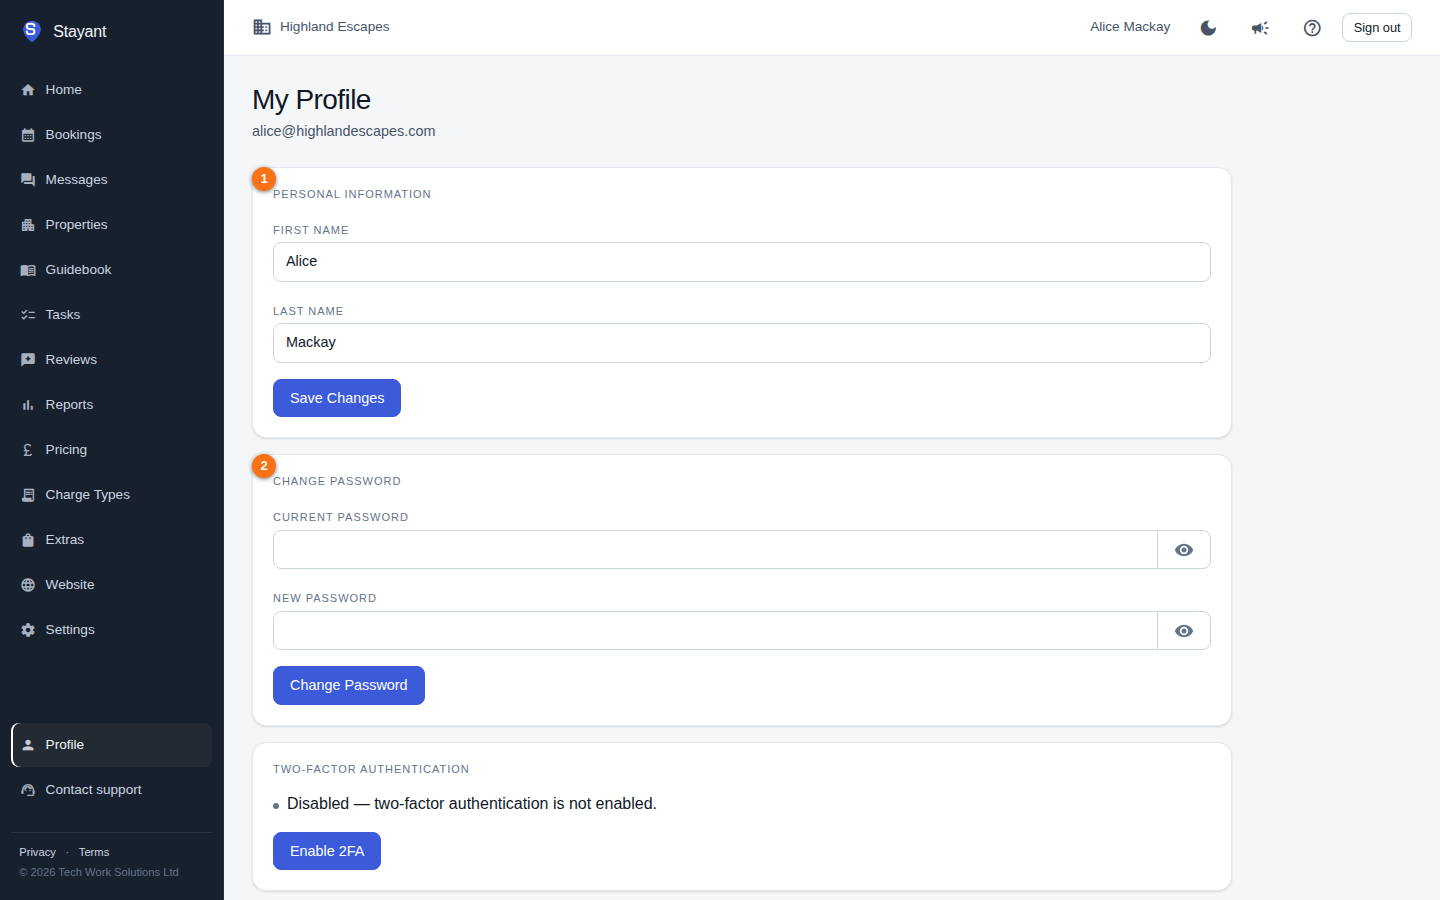The width and height of the screenshot is (1440, 900).
Task: Click the Save Changes button
Action: [337, 398]
